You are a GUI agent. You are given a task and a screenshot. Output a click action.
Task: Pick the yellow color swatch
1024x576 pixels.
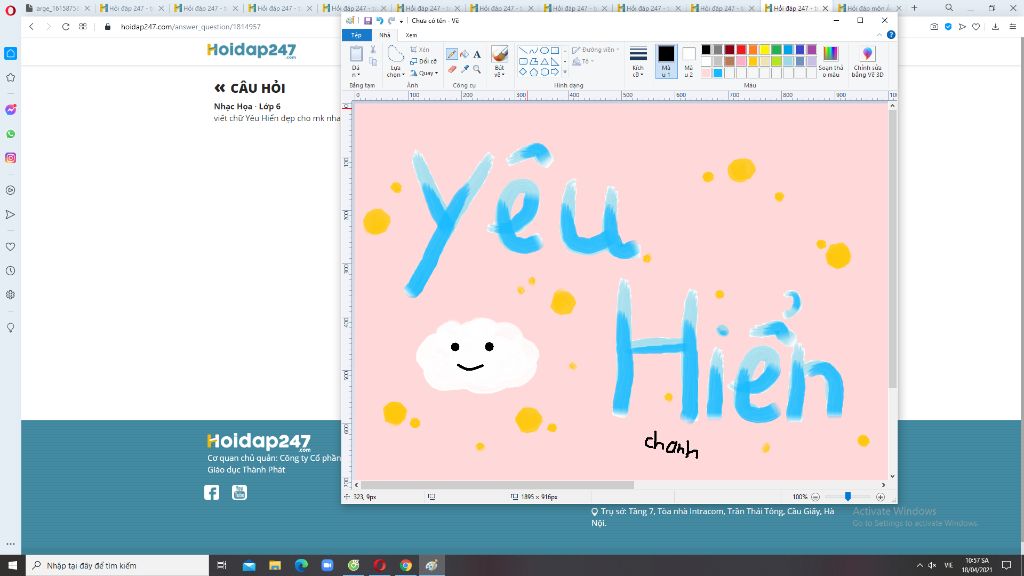coord(764,50)
